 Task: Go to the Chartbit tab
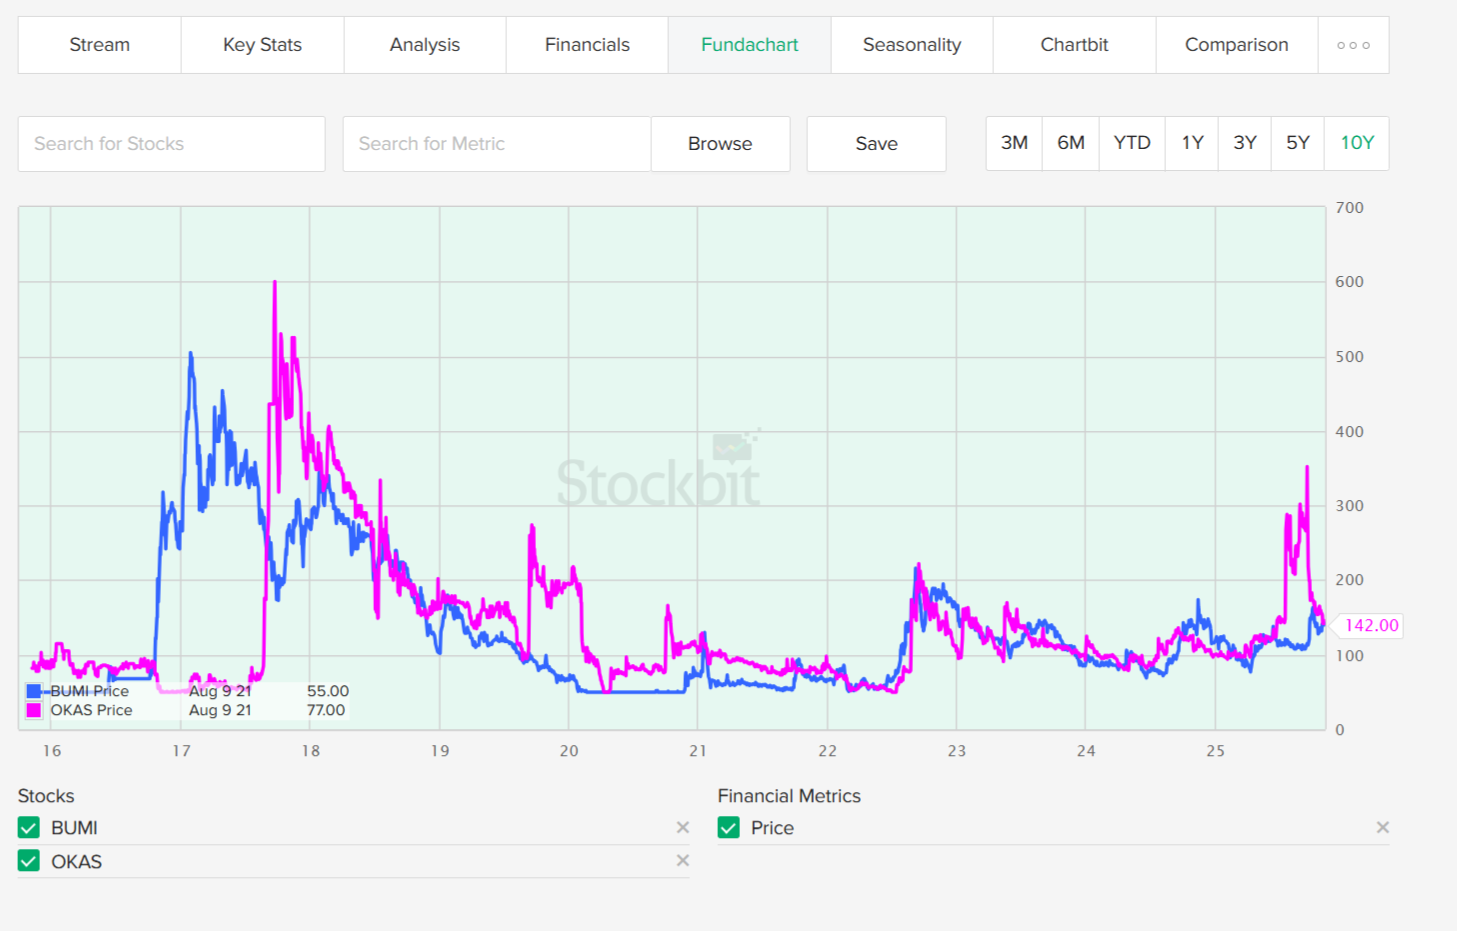1074,45
